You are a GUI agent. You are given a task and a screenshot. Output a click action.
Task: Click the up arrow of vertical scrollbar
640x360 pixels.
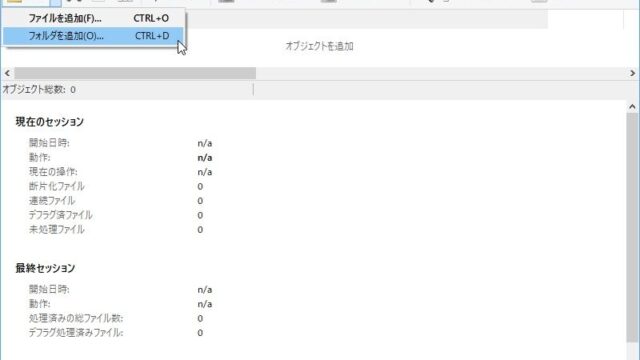(x=632, y=107)
